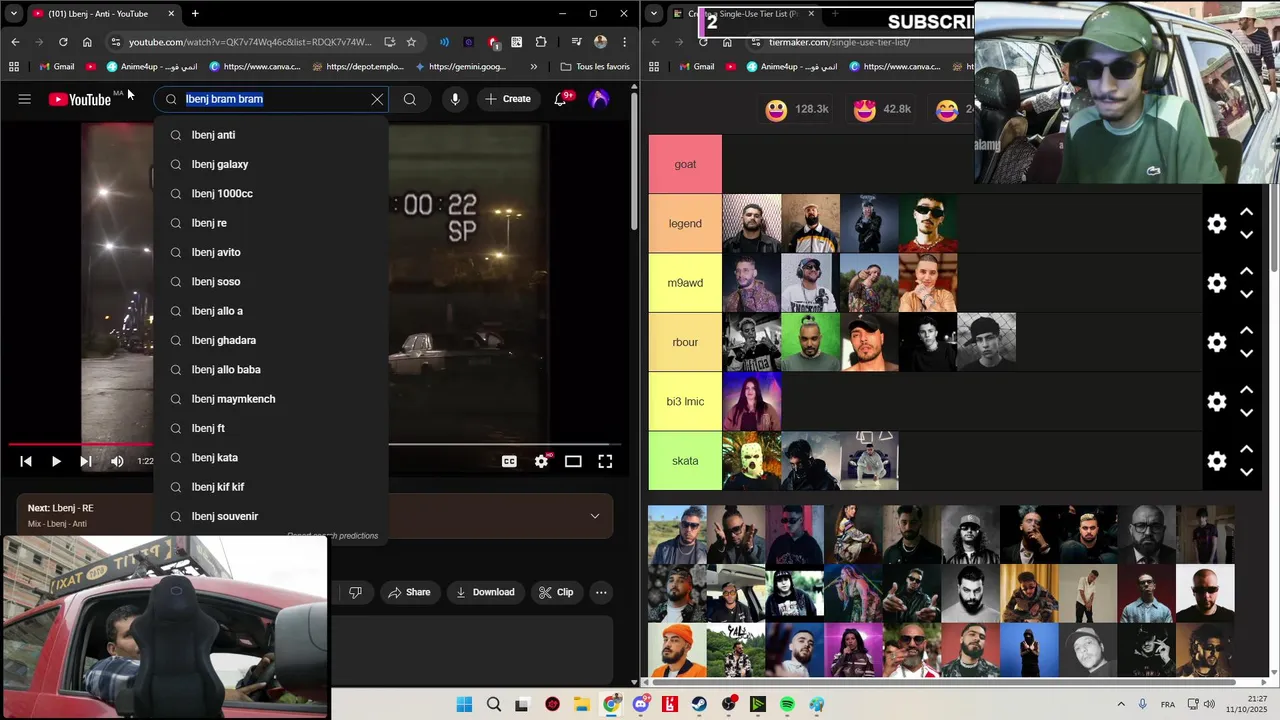The height and width of the screenshot is (720, 1280).
Task: Click the YouTube address bar URL
Action: pos(250,42)
